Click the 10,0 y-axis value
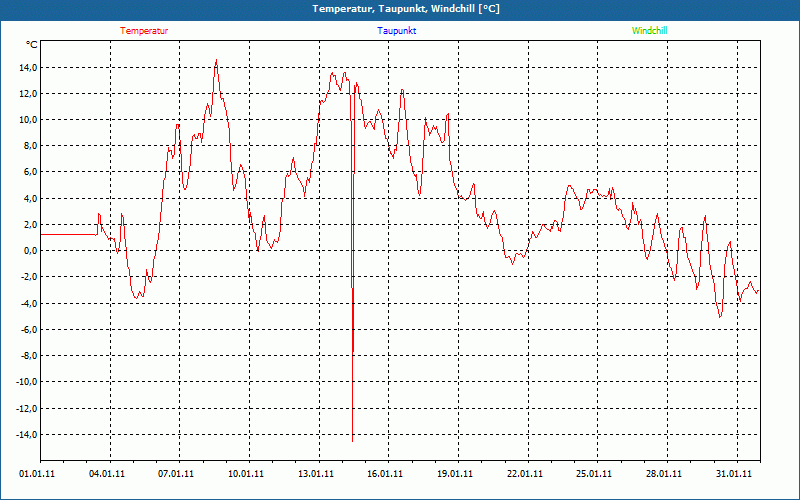 pos(29,120)
